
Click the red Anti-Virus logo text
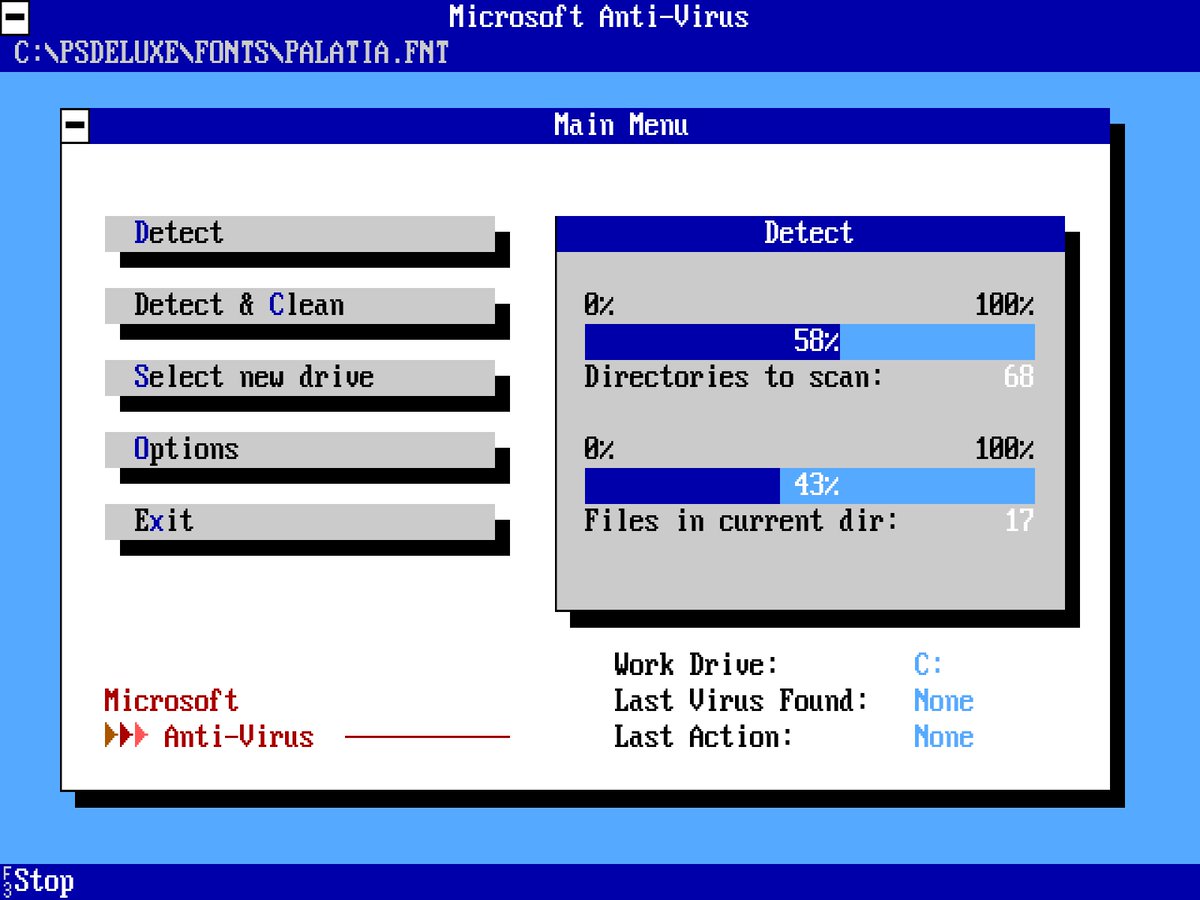tap(239, 737)
